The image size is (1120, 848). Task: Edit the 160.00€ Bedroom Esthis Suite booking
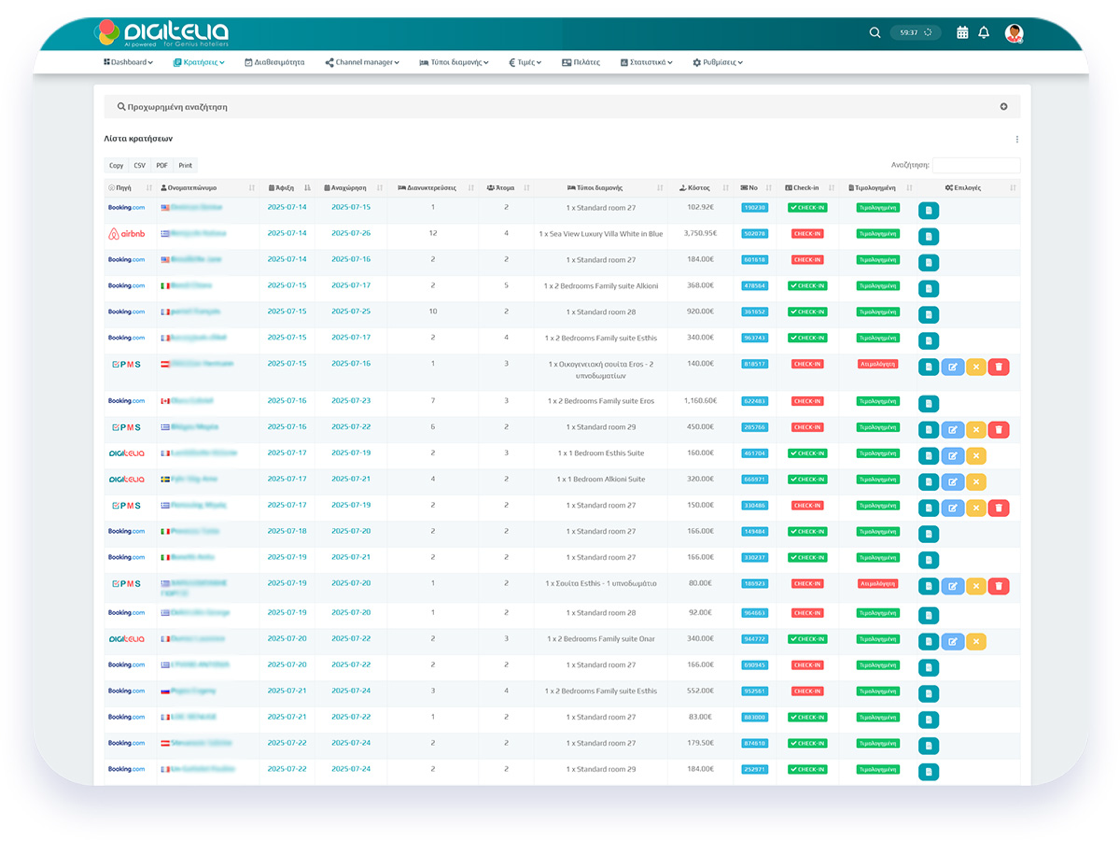click(952, 456)
